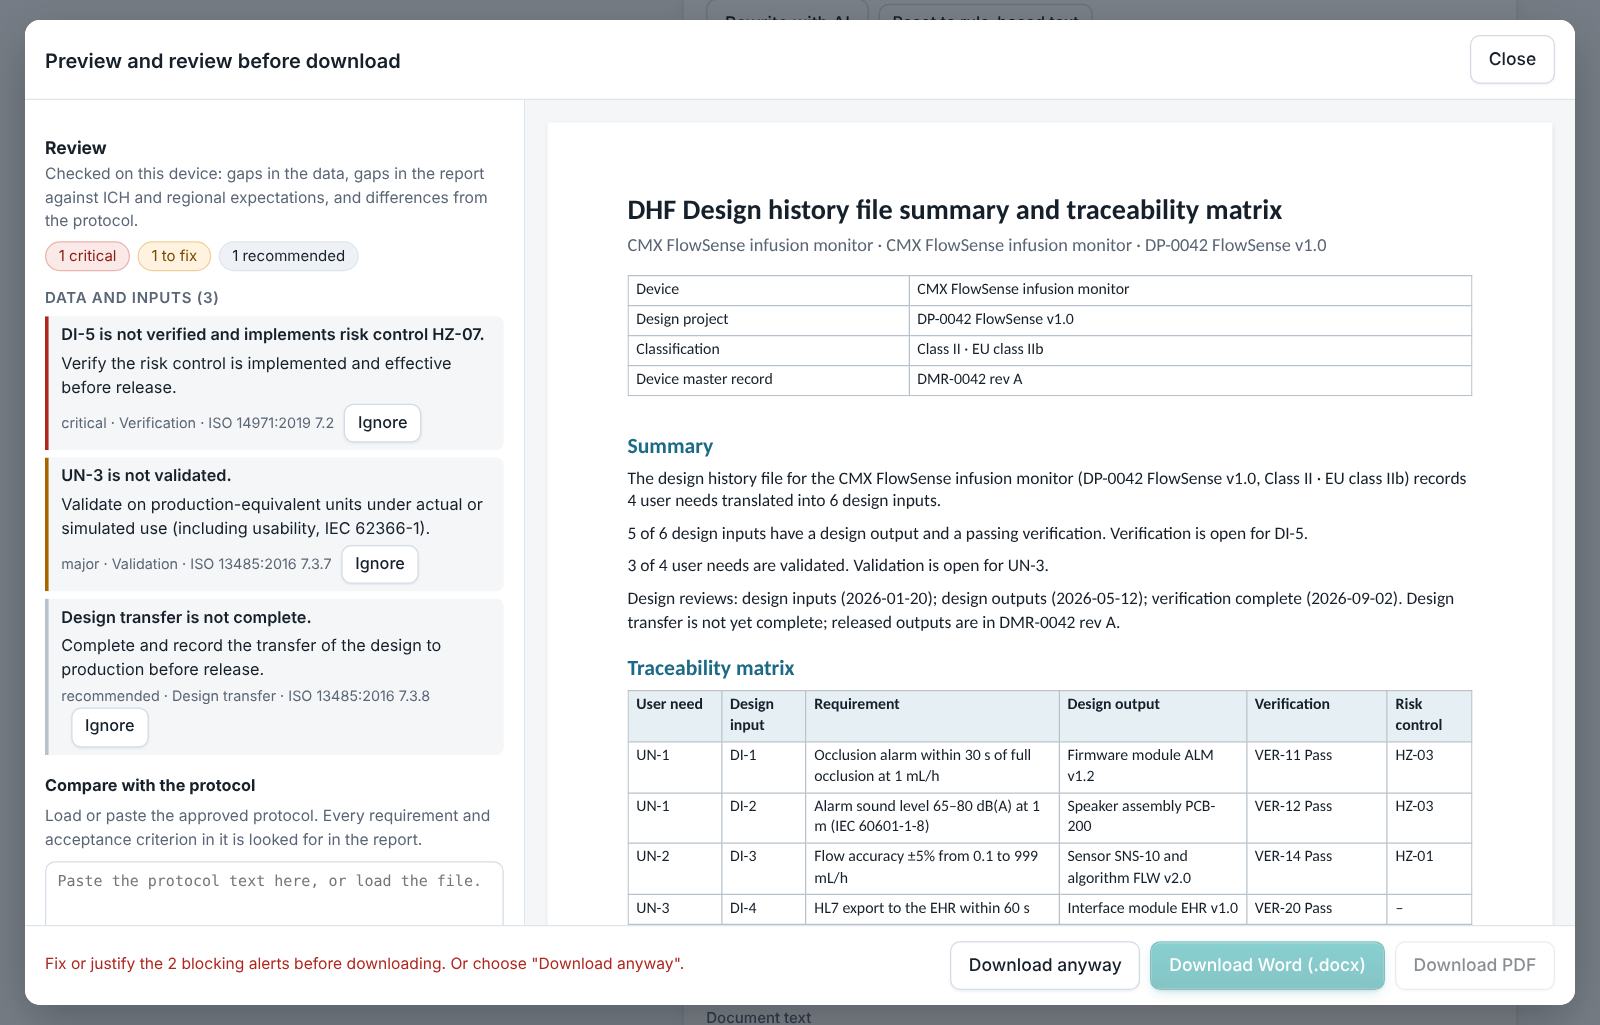Click 'Speaker assembly PCB-200' cell
This screenshot has width=1600, height=1025.
click(x=1153, y=818)
